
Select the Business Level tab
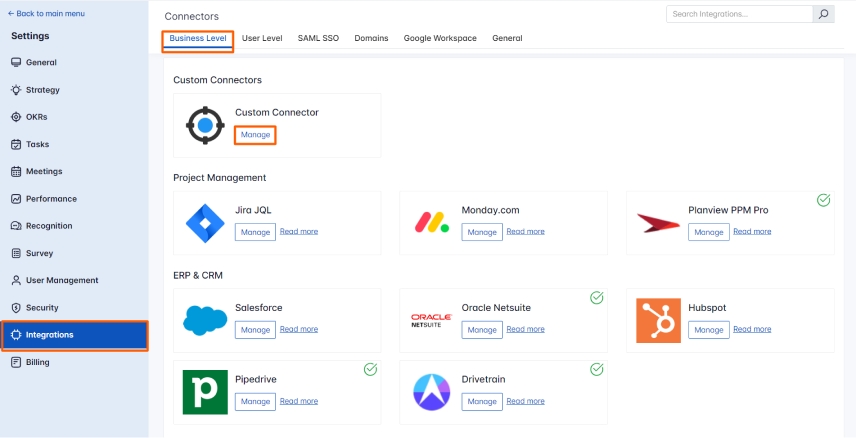tap(198, 38)
